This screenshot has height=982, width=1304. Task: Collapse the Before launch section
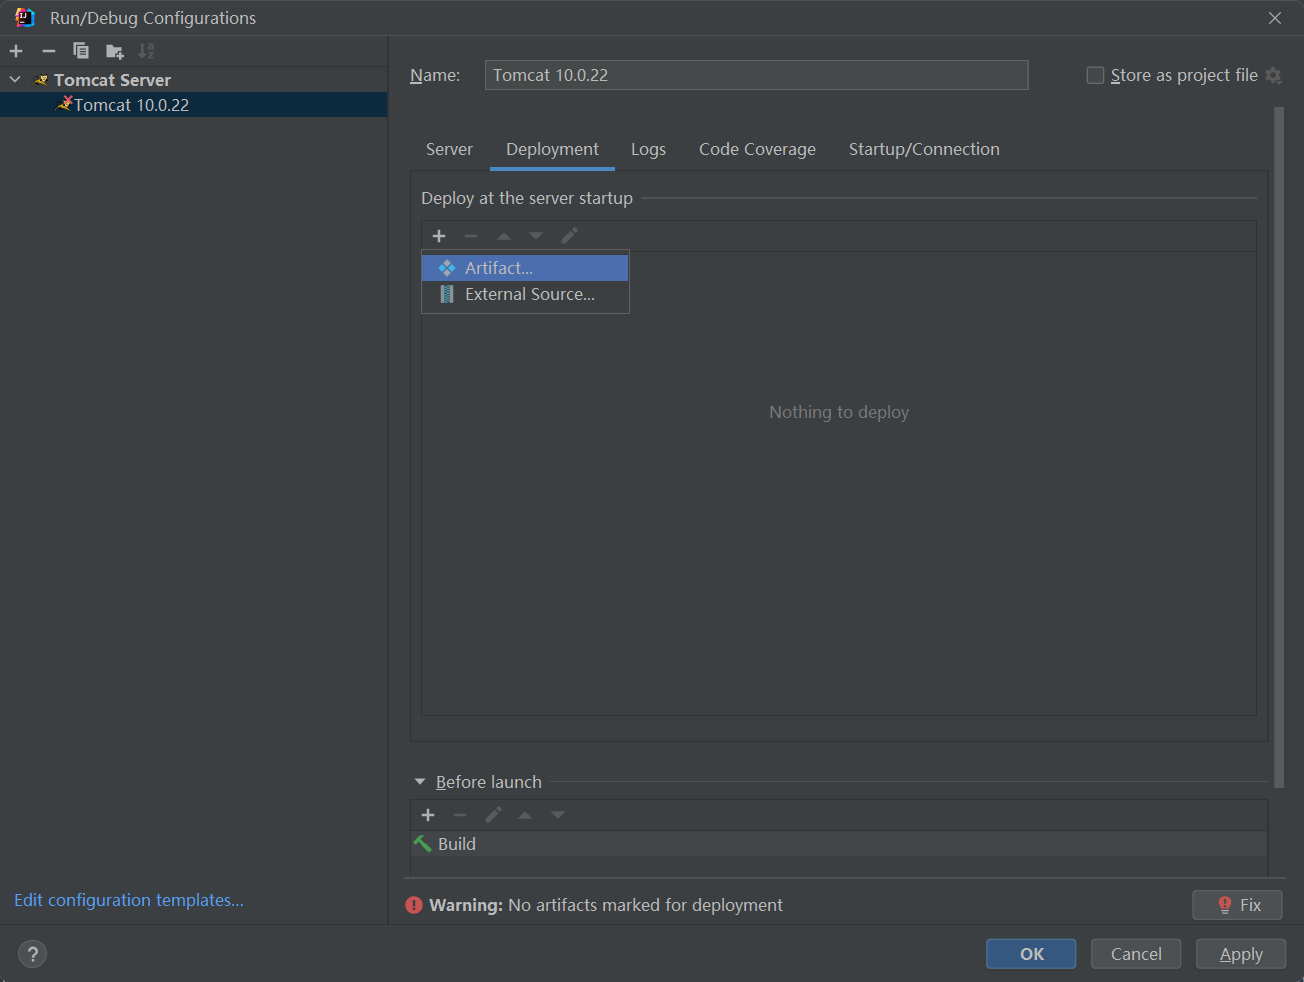420,782
